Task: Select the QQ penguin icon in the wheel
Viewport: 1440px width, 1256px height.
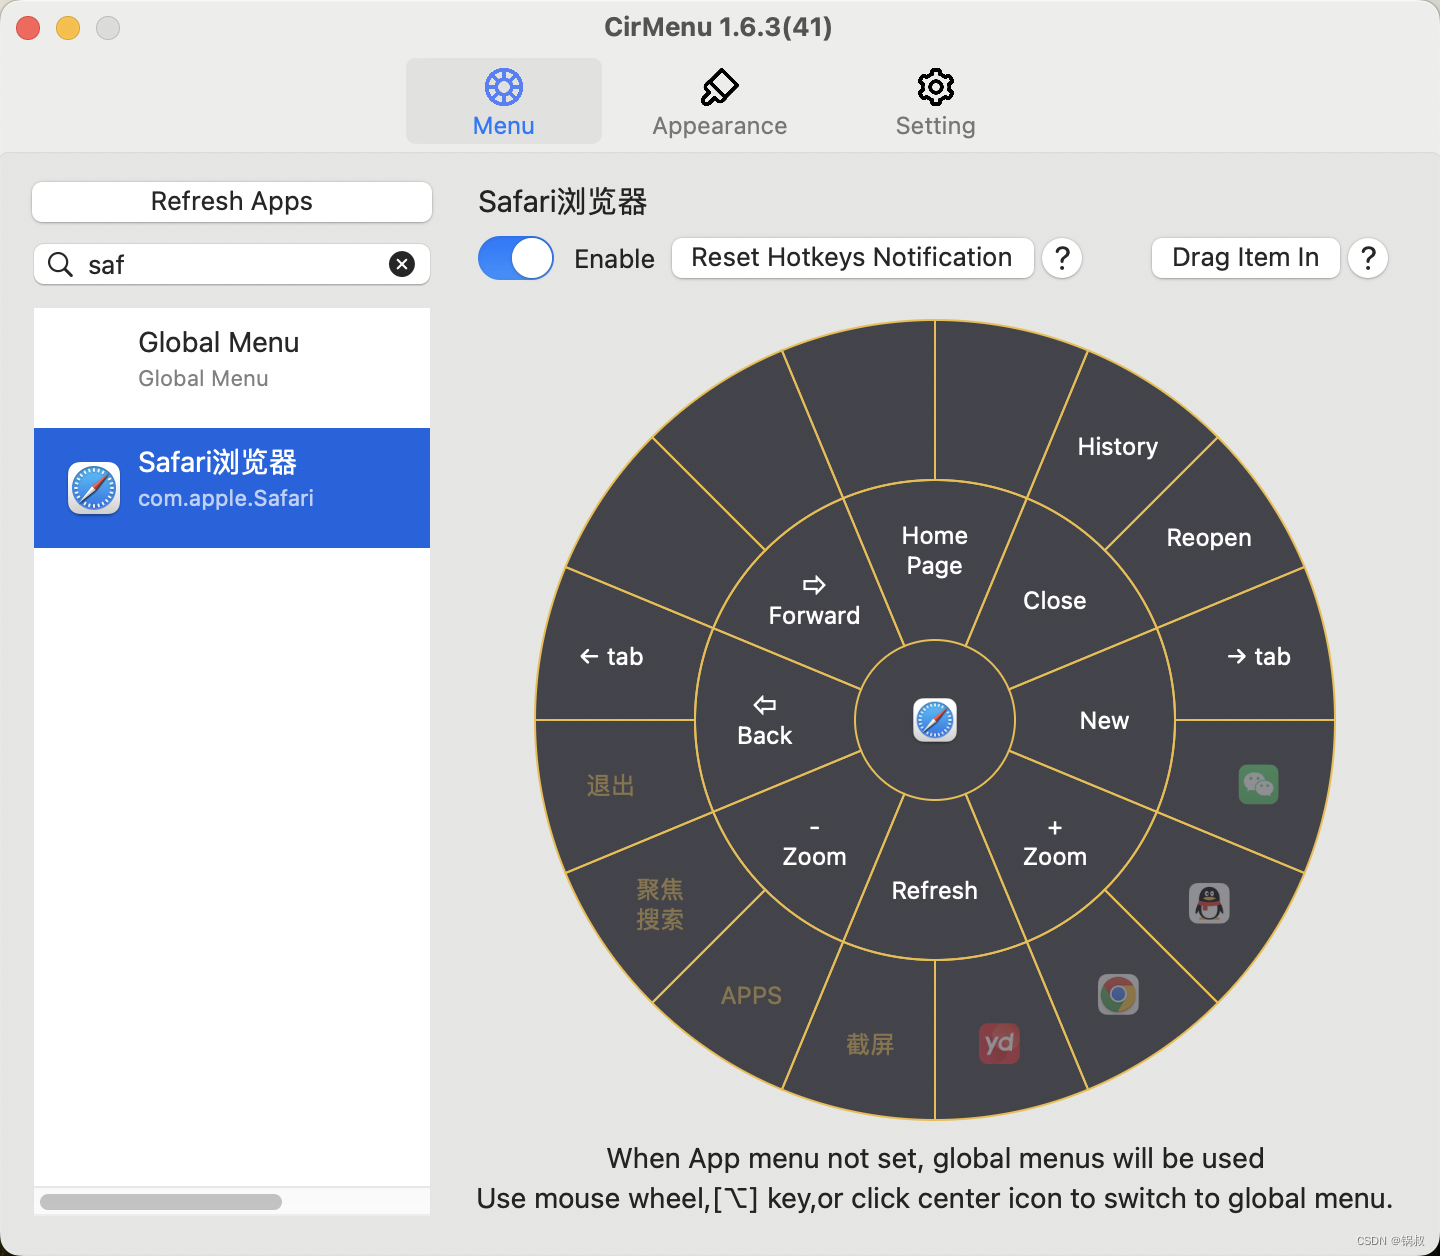Action: pos(1209,904)
